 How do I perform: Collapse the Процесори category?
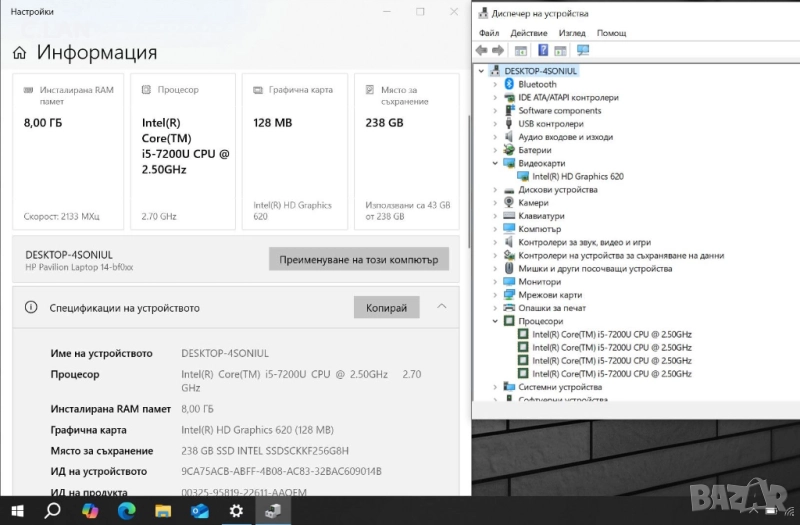[x=494, y=321]
